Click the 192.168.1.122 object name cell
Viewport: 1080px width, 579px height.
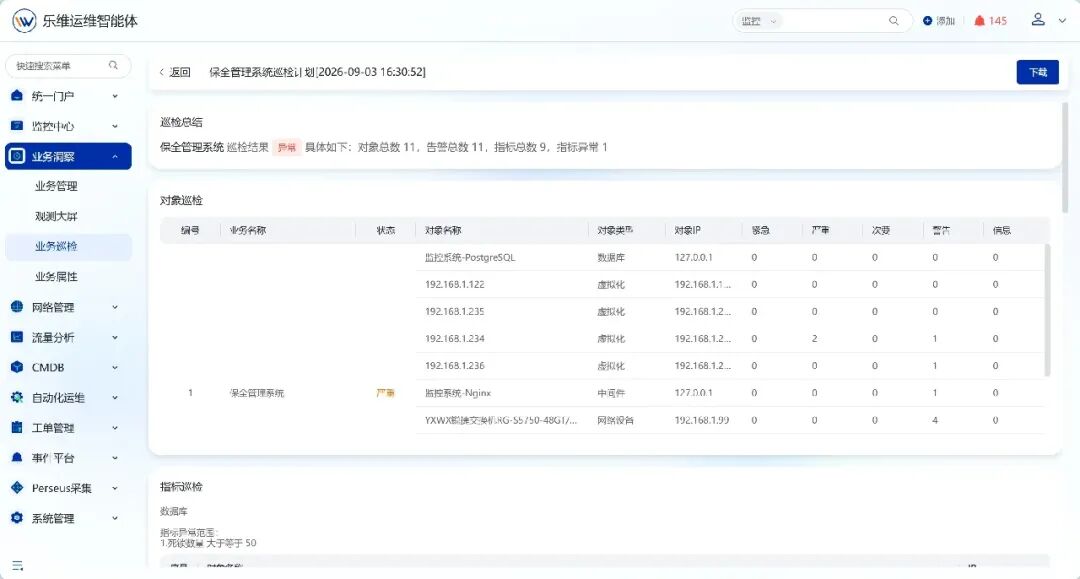coord(455,284)
